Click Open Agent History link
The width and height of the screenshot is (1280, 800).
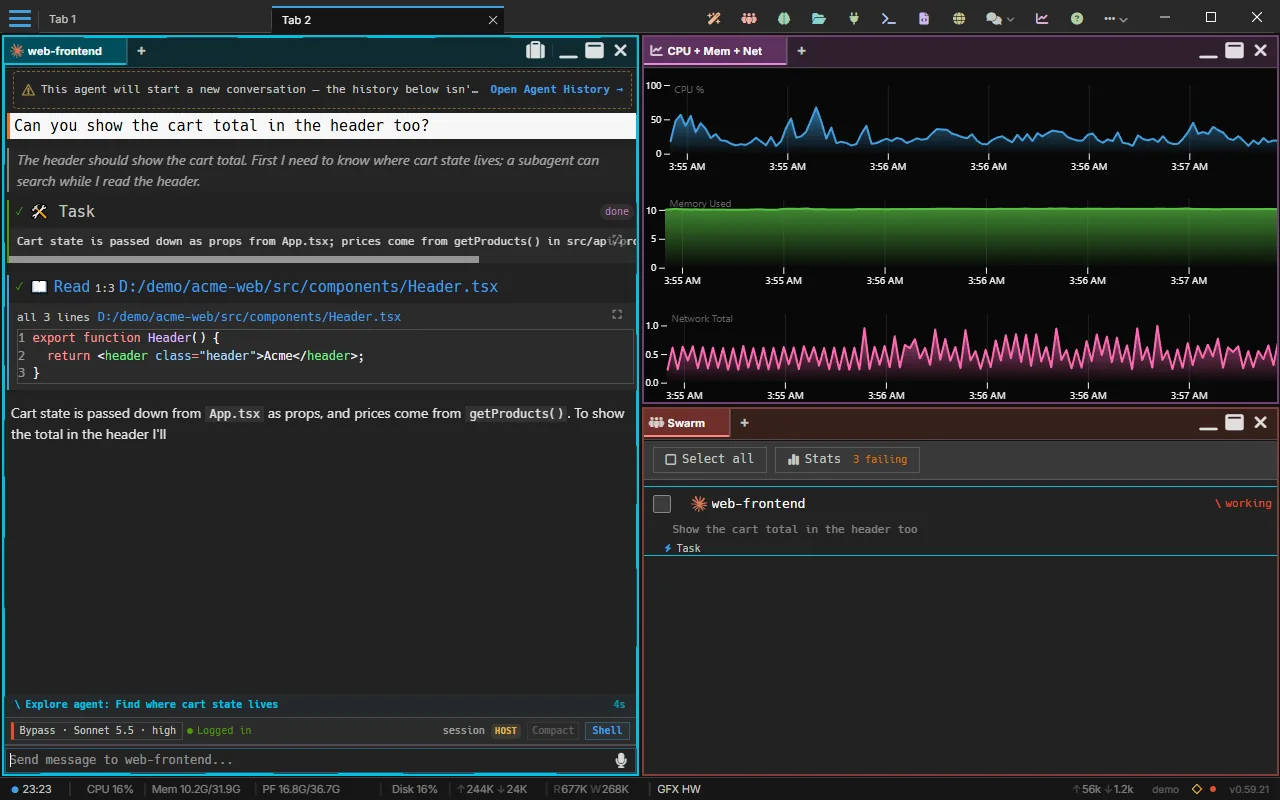click(x=556, y=89)
